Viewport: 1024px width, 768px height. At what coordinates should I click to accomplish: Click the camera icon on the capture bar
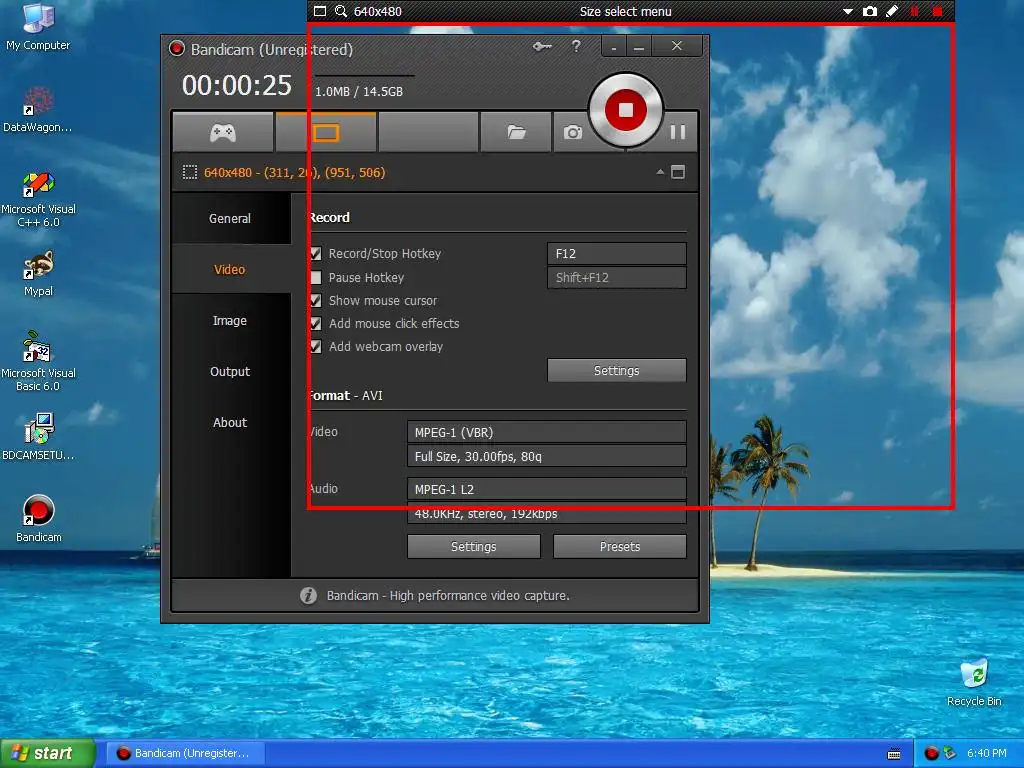click(x=869, y=11)
